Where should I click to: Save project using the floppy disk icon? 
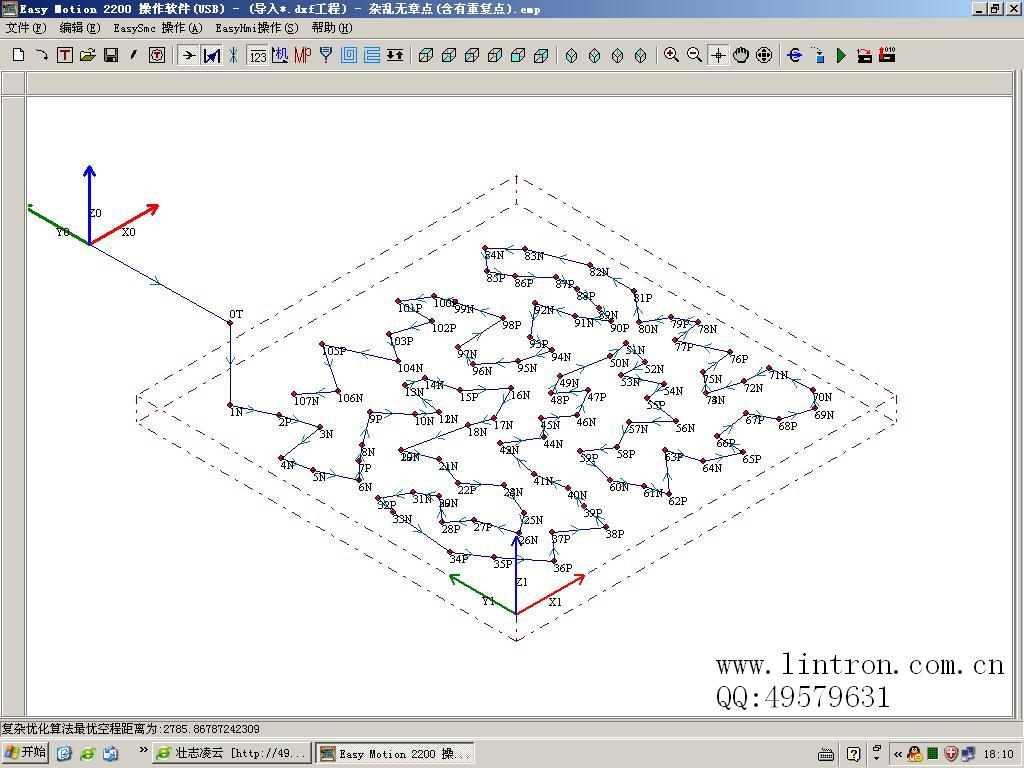(110, 55)
